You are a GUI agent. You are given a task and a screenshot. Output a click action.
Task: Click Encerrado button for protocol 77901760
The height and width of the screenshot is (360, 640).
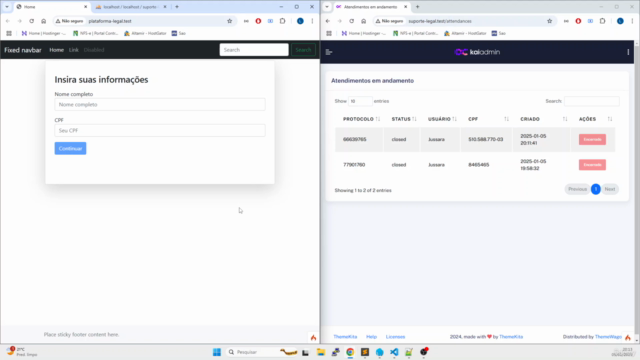(x=592, y=164)
